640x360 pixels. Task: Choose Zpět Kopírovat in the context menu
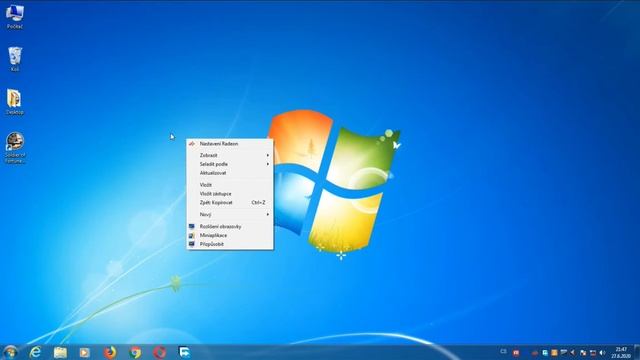click(230, 202)
